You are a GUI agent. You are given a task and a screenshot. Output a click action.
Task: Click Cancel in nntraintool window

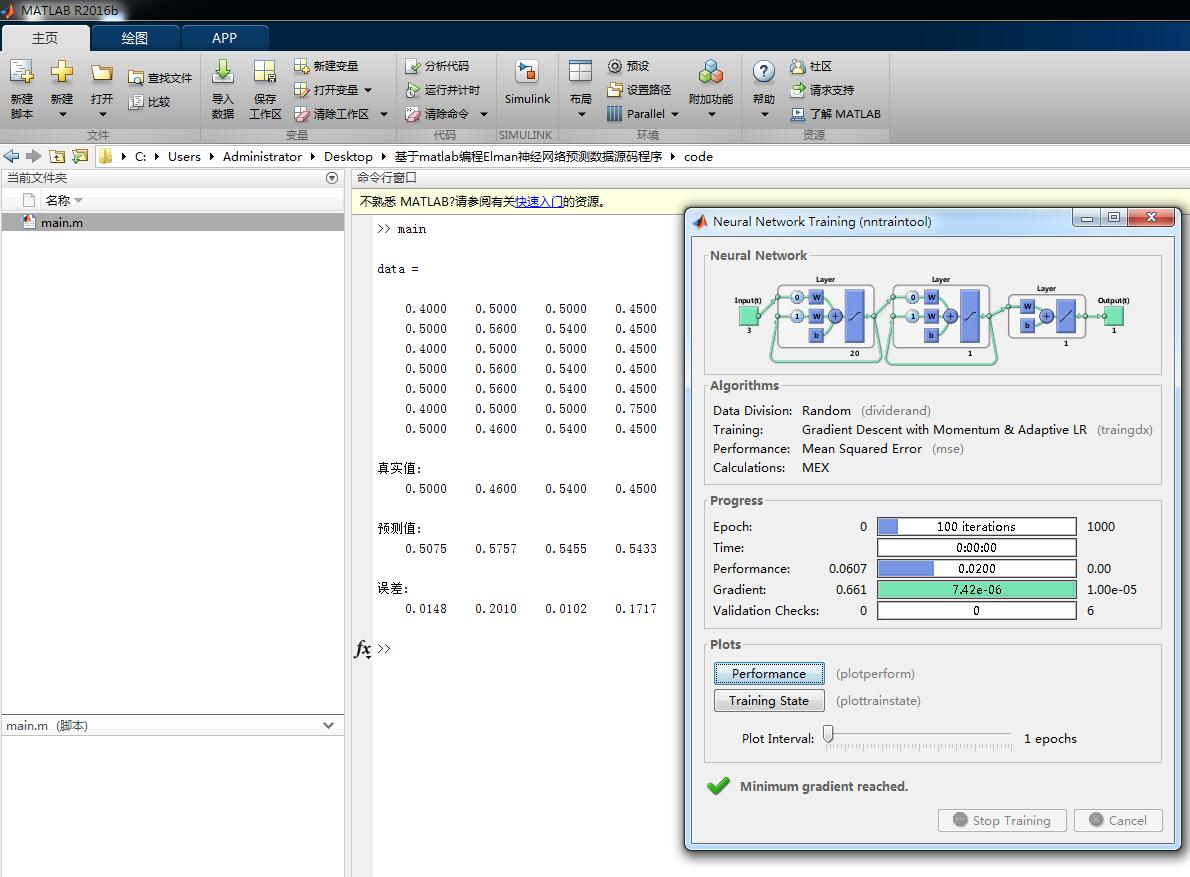(1118, 820)
